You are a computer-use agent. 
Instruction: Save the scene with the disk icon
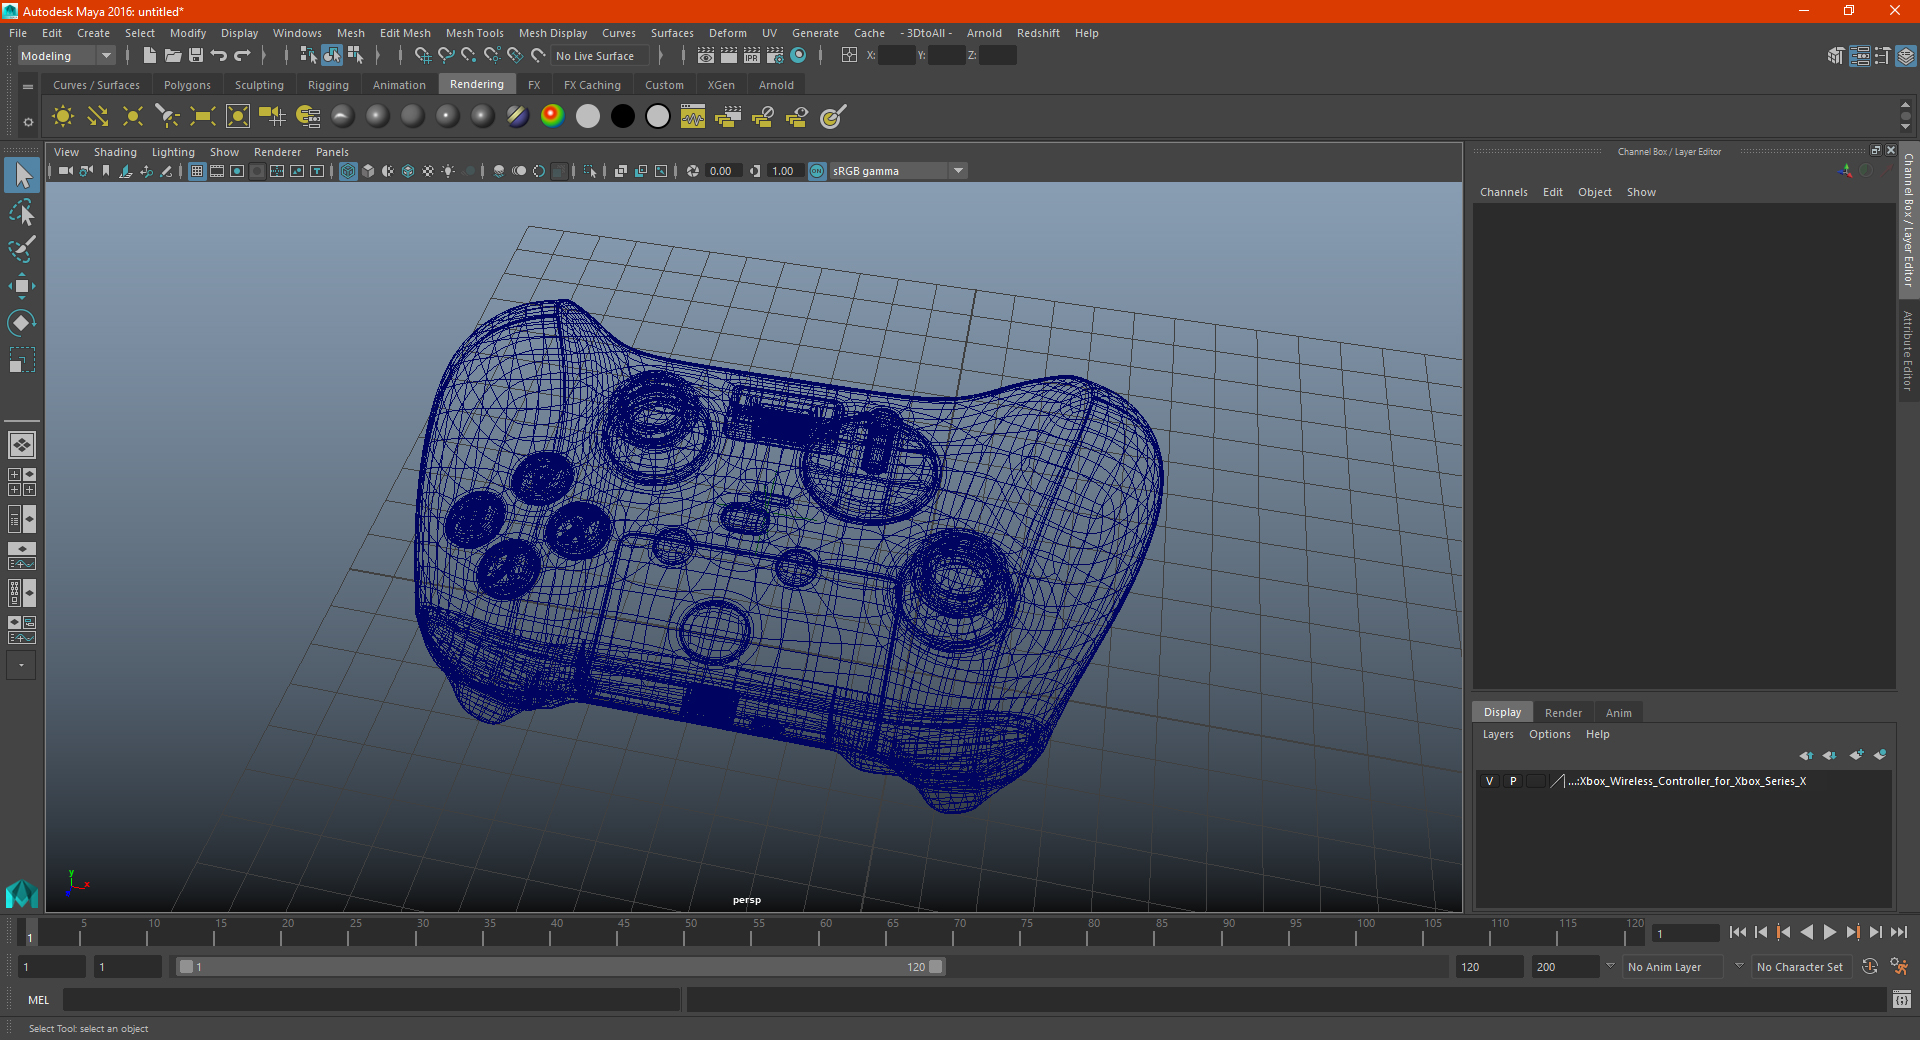(x=196, y=56)
